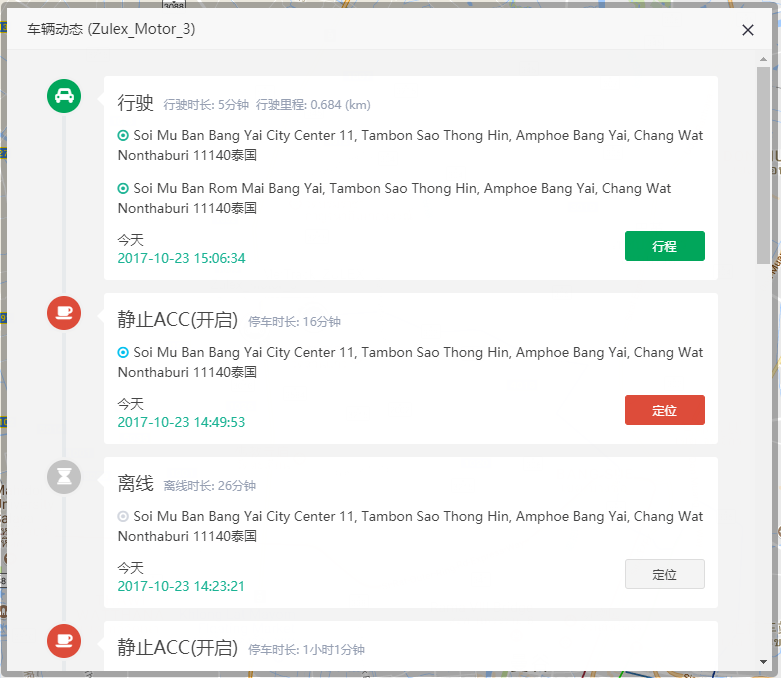Screen dimensions: 781x678
Task: Click the dialog title 车辆动态 (Zulex_Motor_3)
Action: pyautogui.click(x=111, y=29)
